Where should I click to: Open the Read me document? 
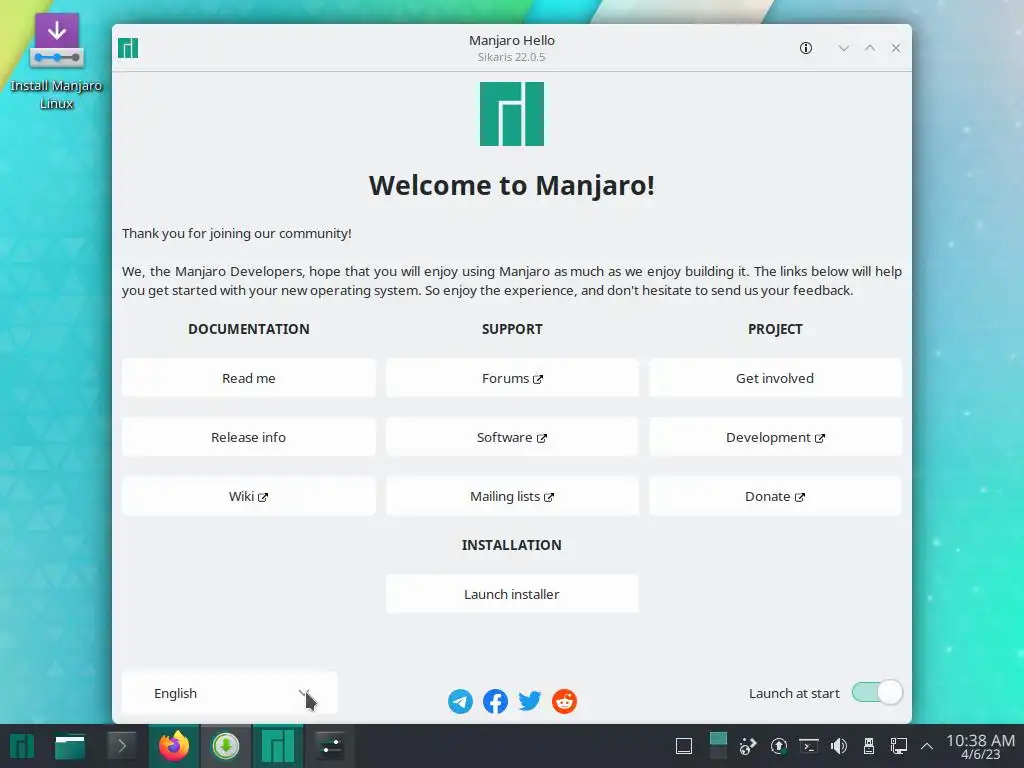tap(248, 378)
